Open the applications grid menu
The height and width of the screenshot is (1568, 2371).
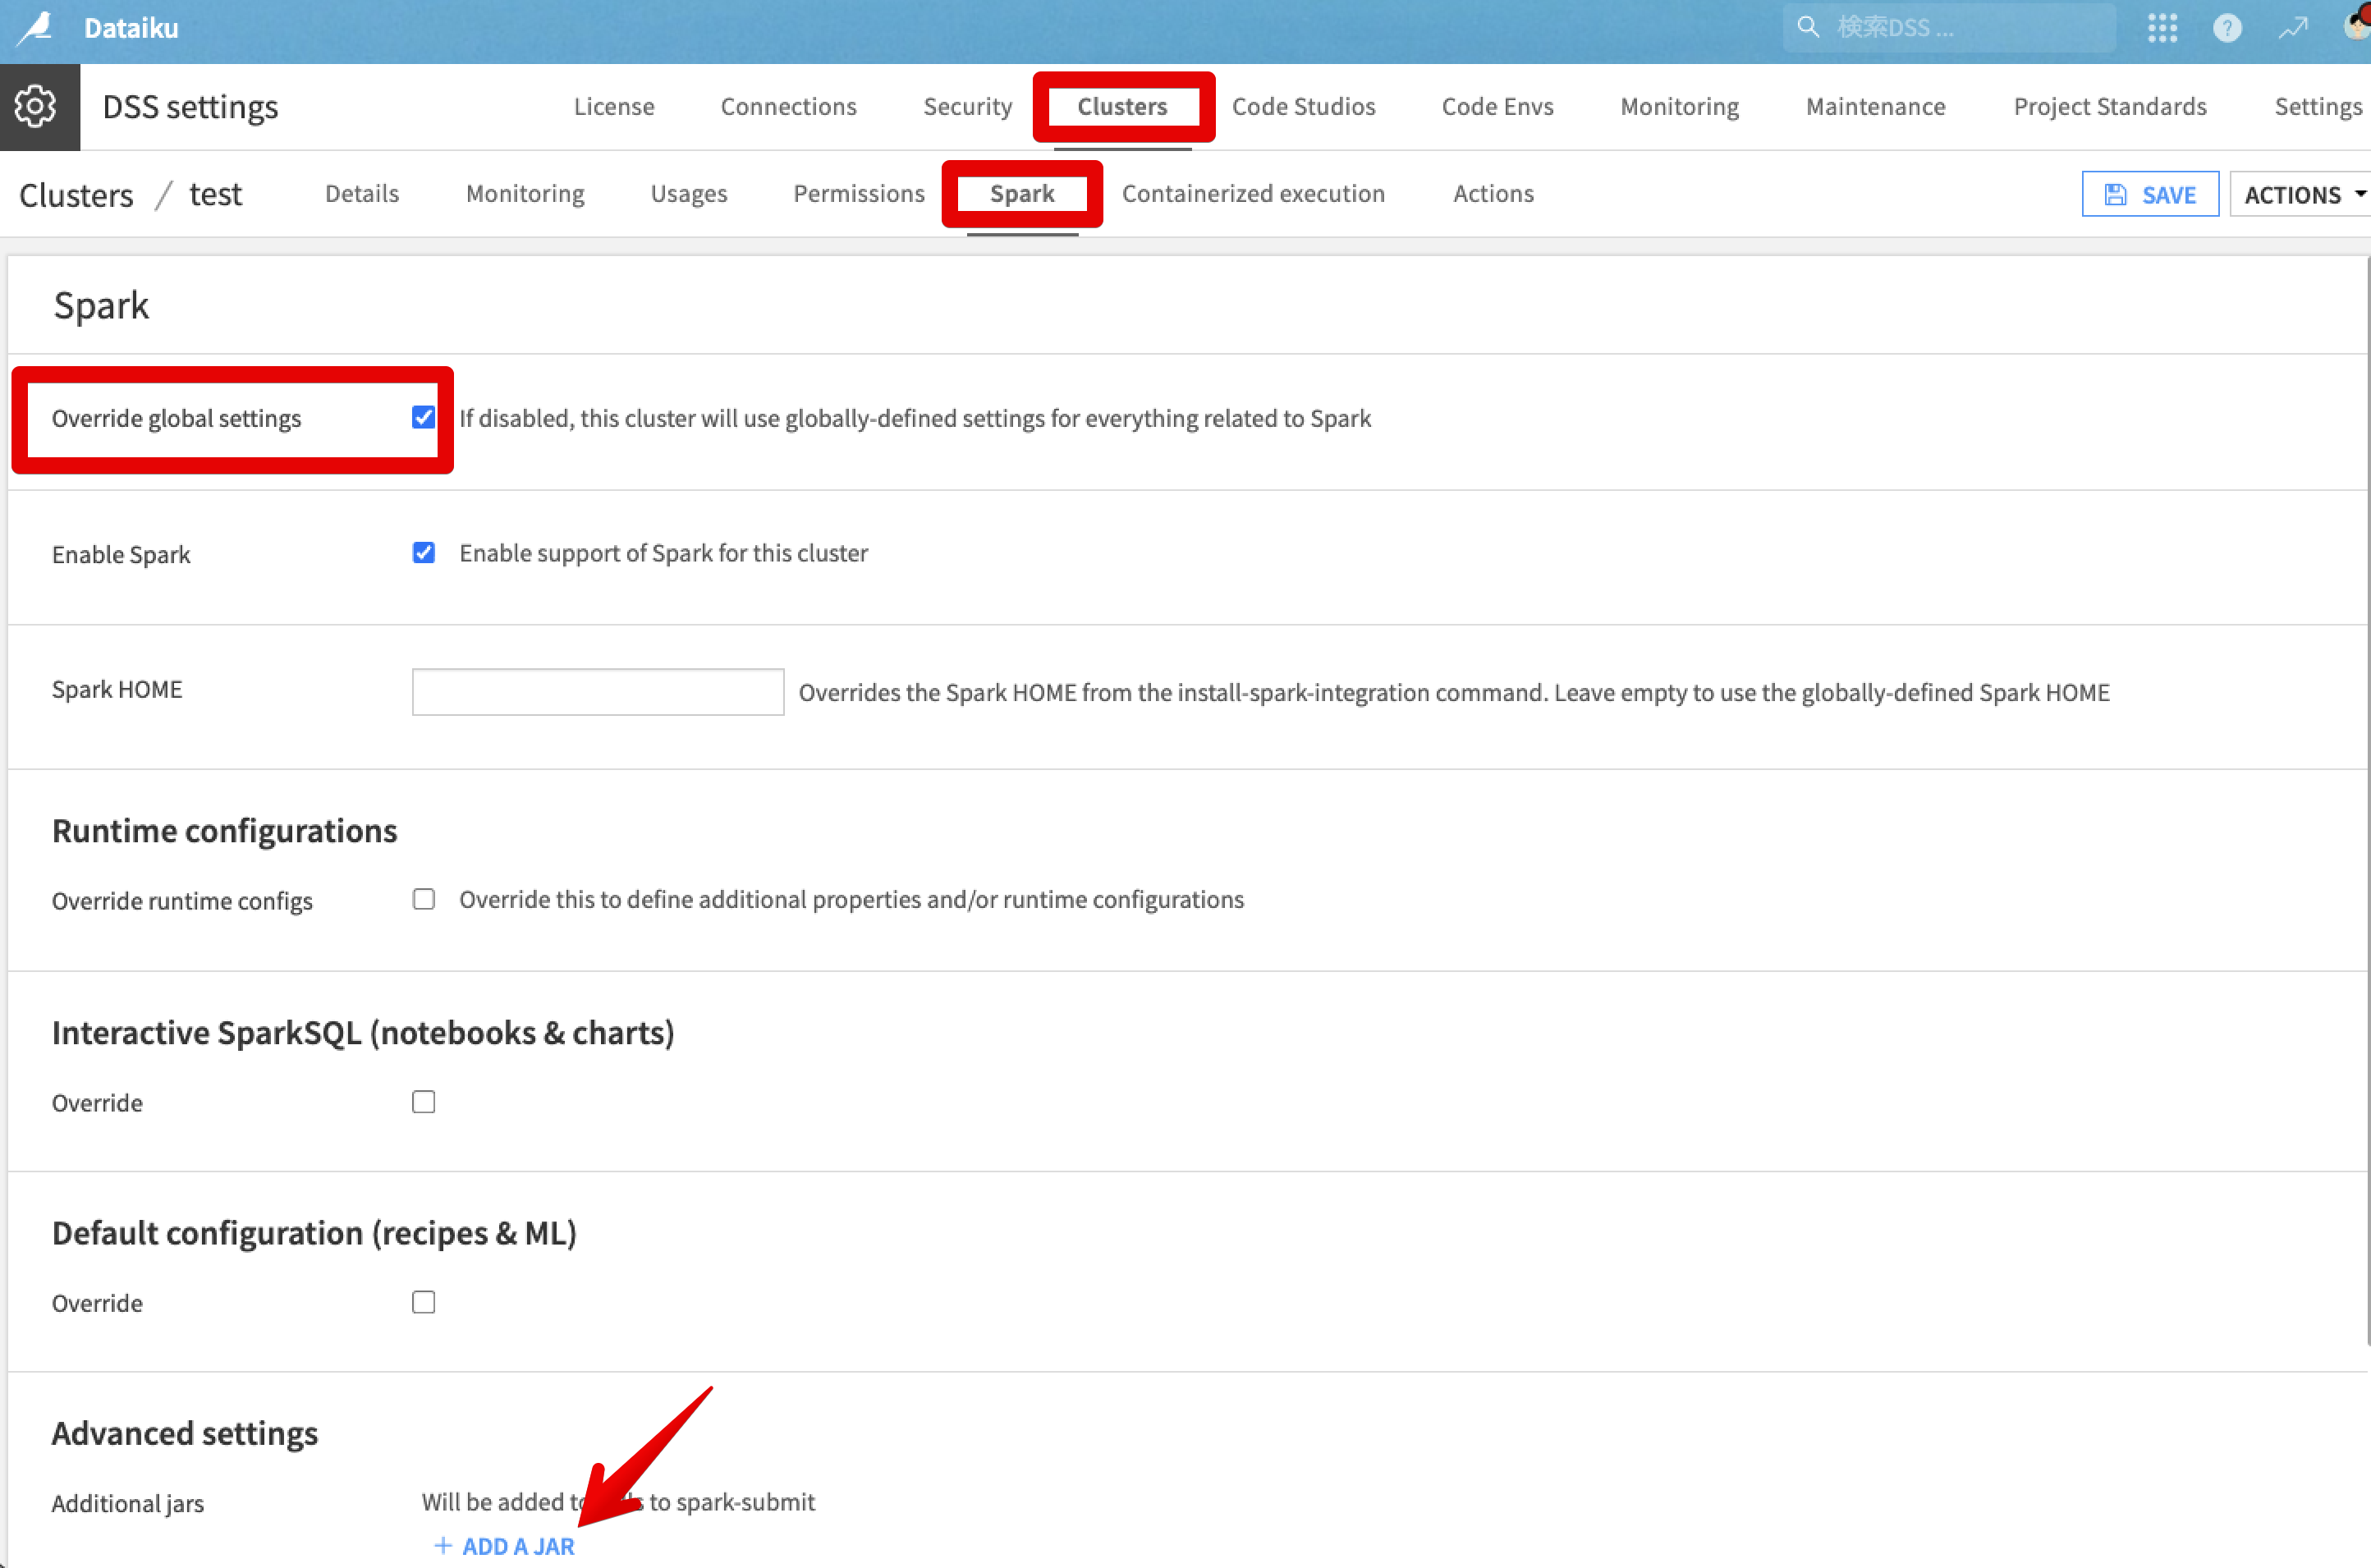(x=2161, y=27)
